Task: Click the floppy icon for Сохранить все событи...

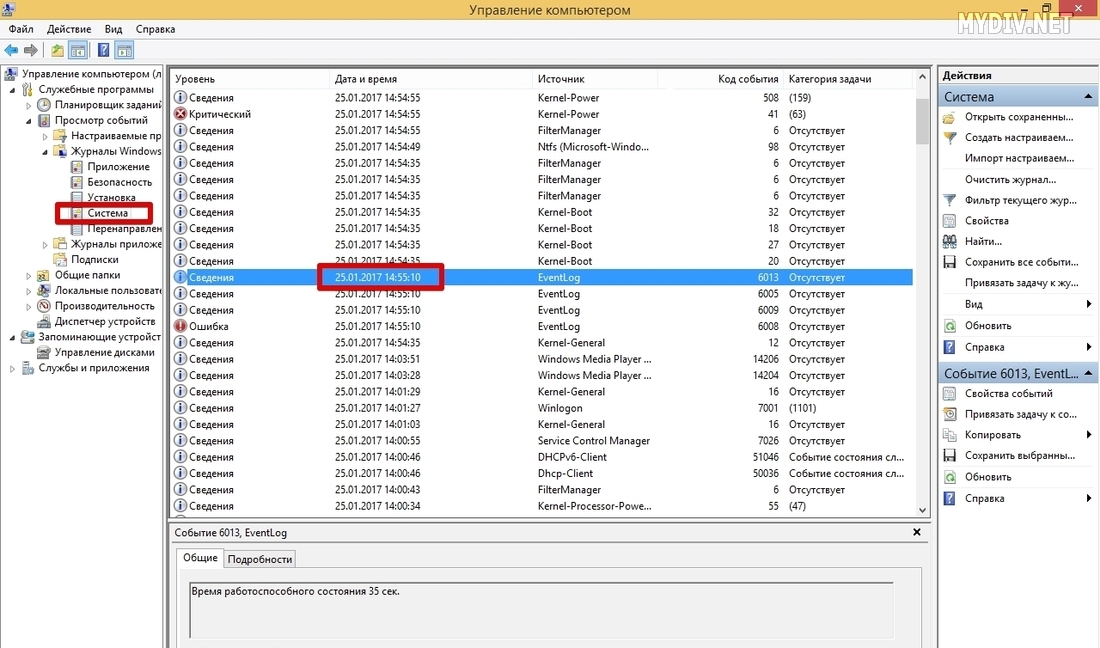Action: [949, 262]
